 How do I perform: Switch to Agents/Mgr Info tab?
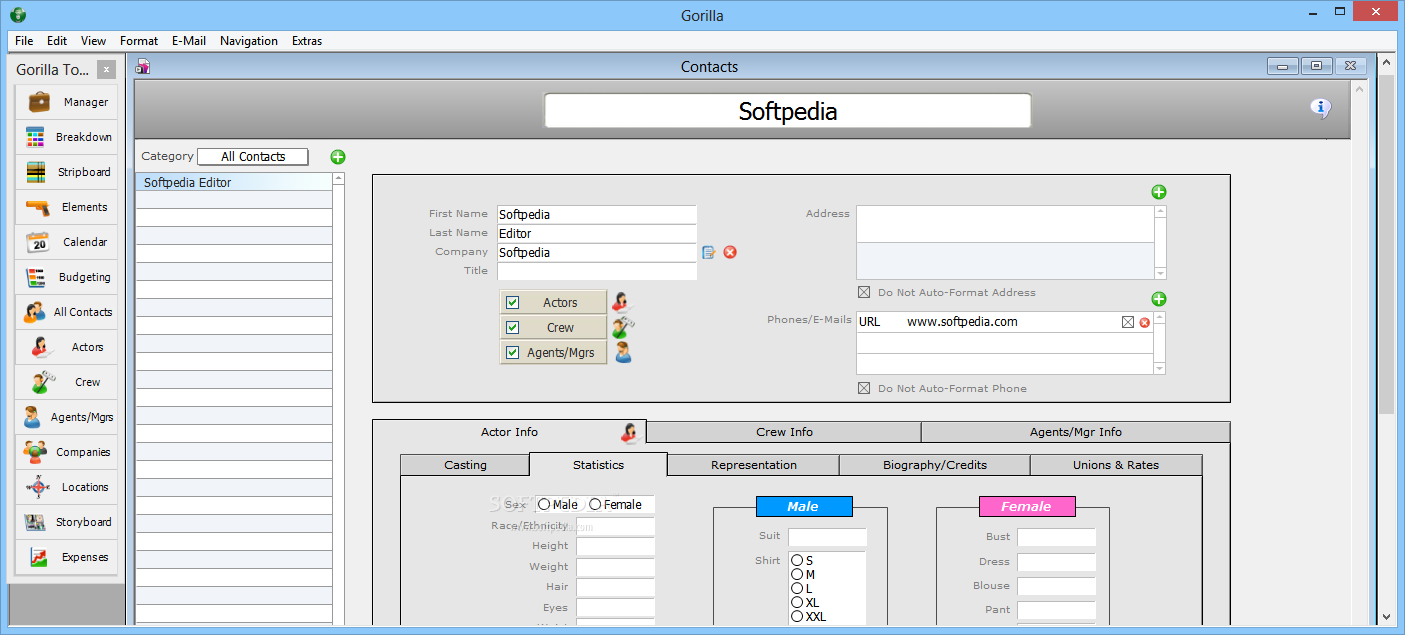[x=1076, y=432]
